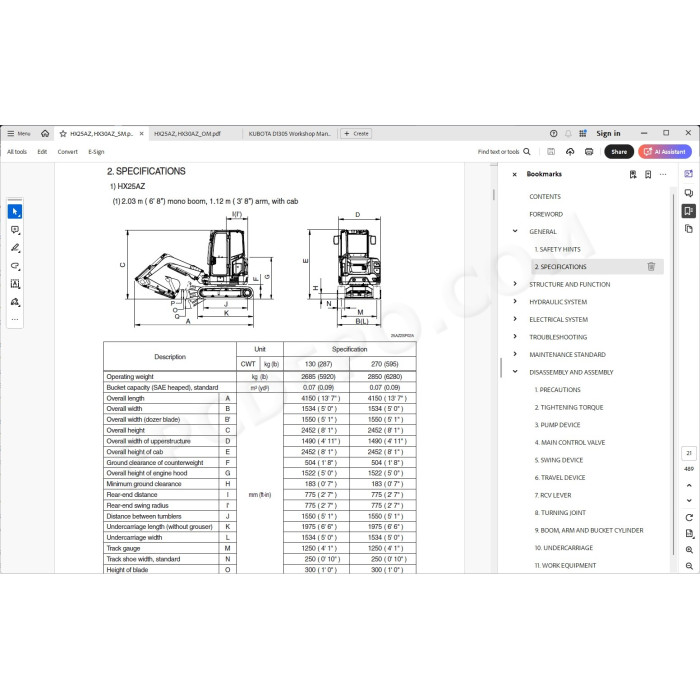Screen dimensions: 700x700
Task: Zoom in on the document
Action: click(x=689, y=550)
